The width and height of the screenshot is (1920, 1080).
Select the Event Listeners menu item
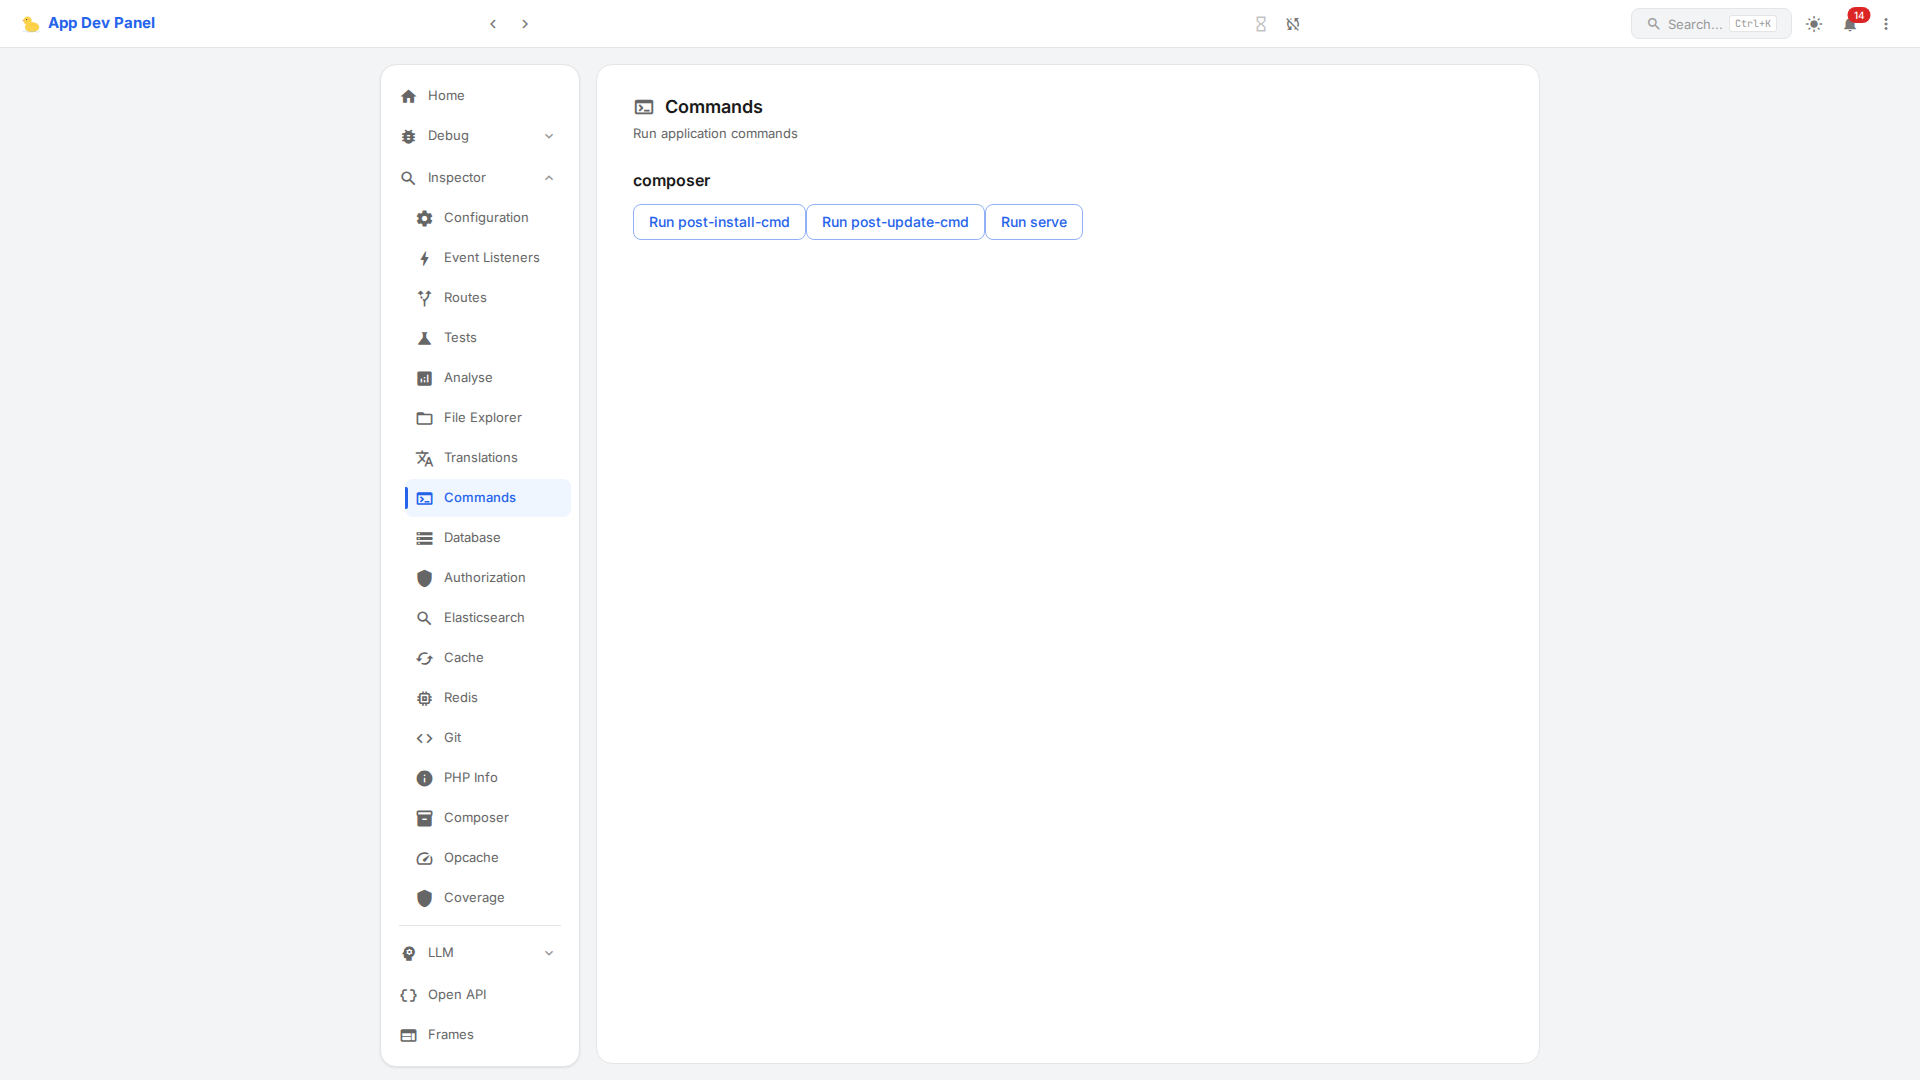coord(492,258)
